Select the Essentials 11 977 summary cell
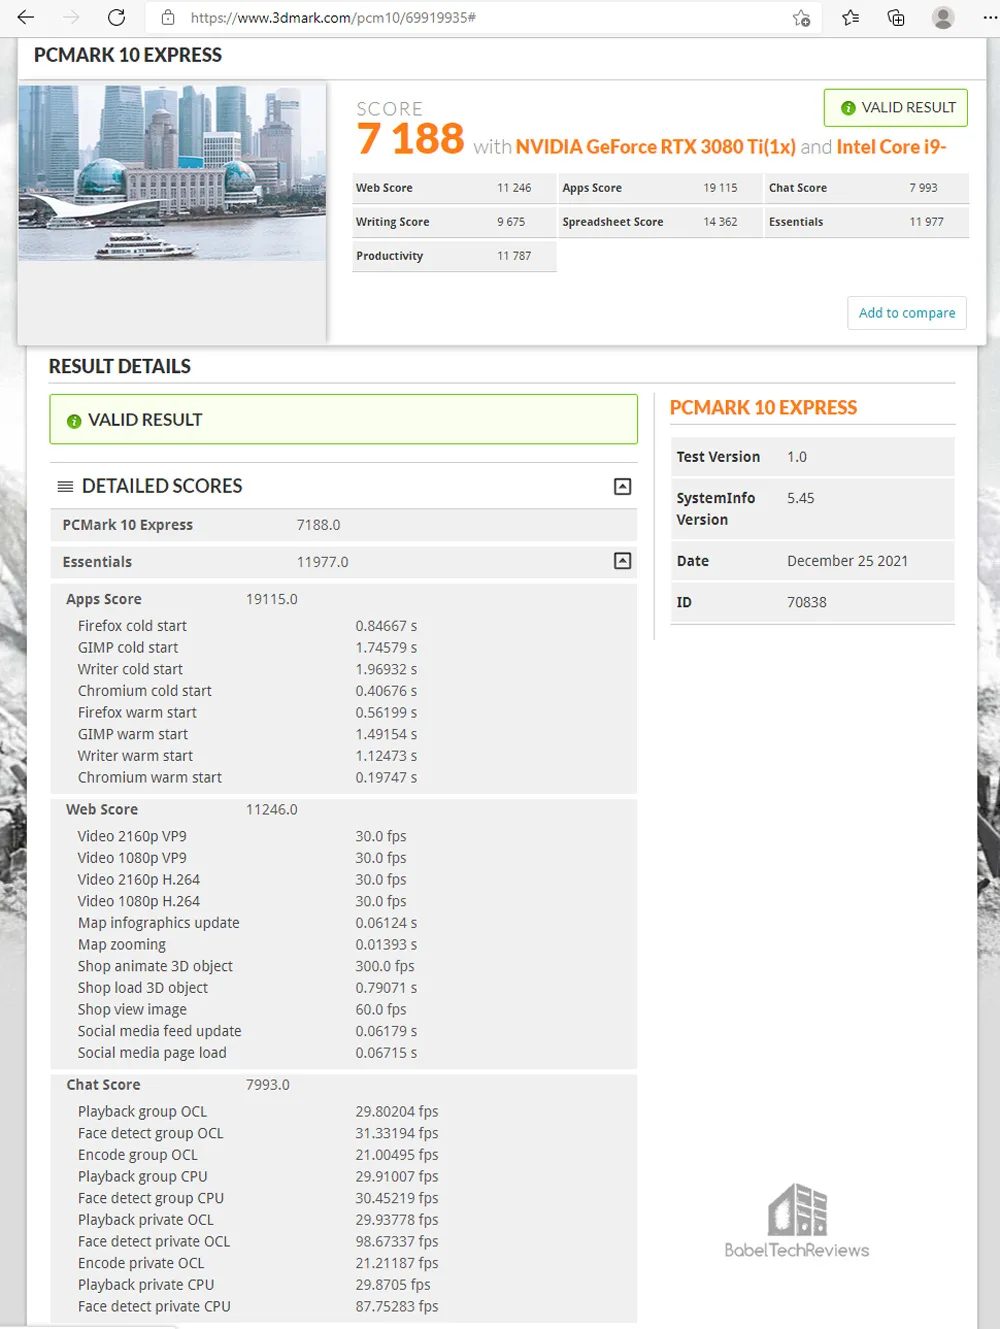The height and width of the screenshot is (1329, 1000). pyautogui.click(x=867, y=222)
